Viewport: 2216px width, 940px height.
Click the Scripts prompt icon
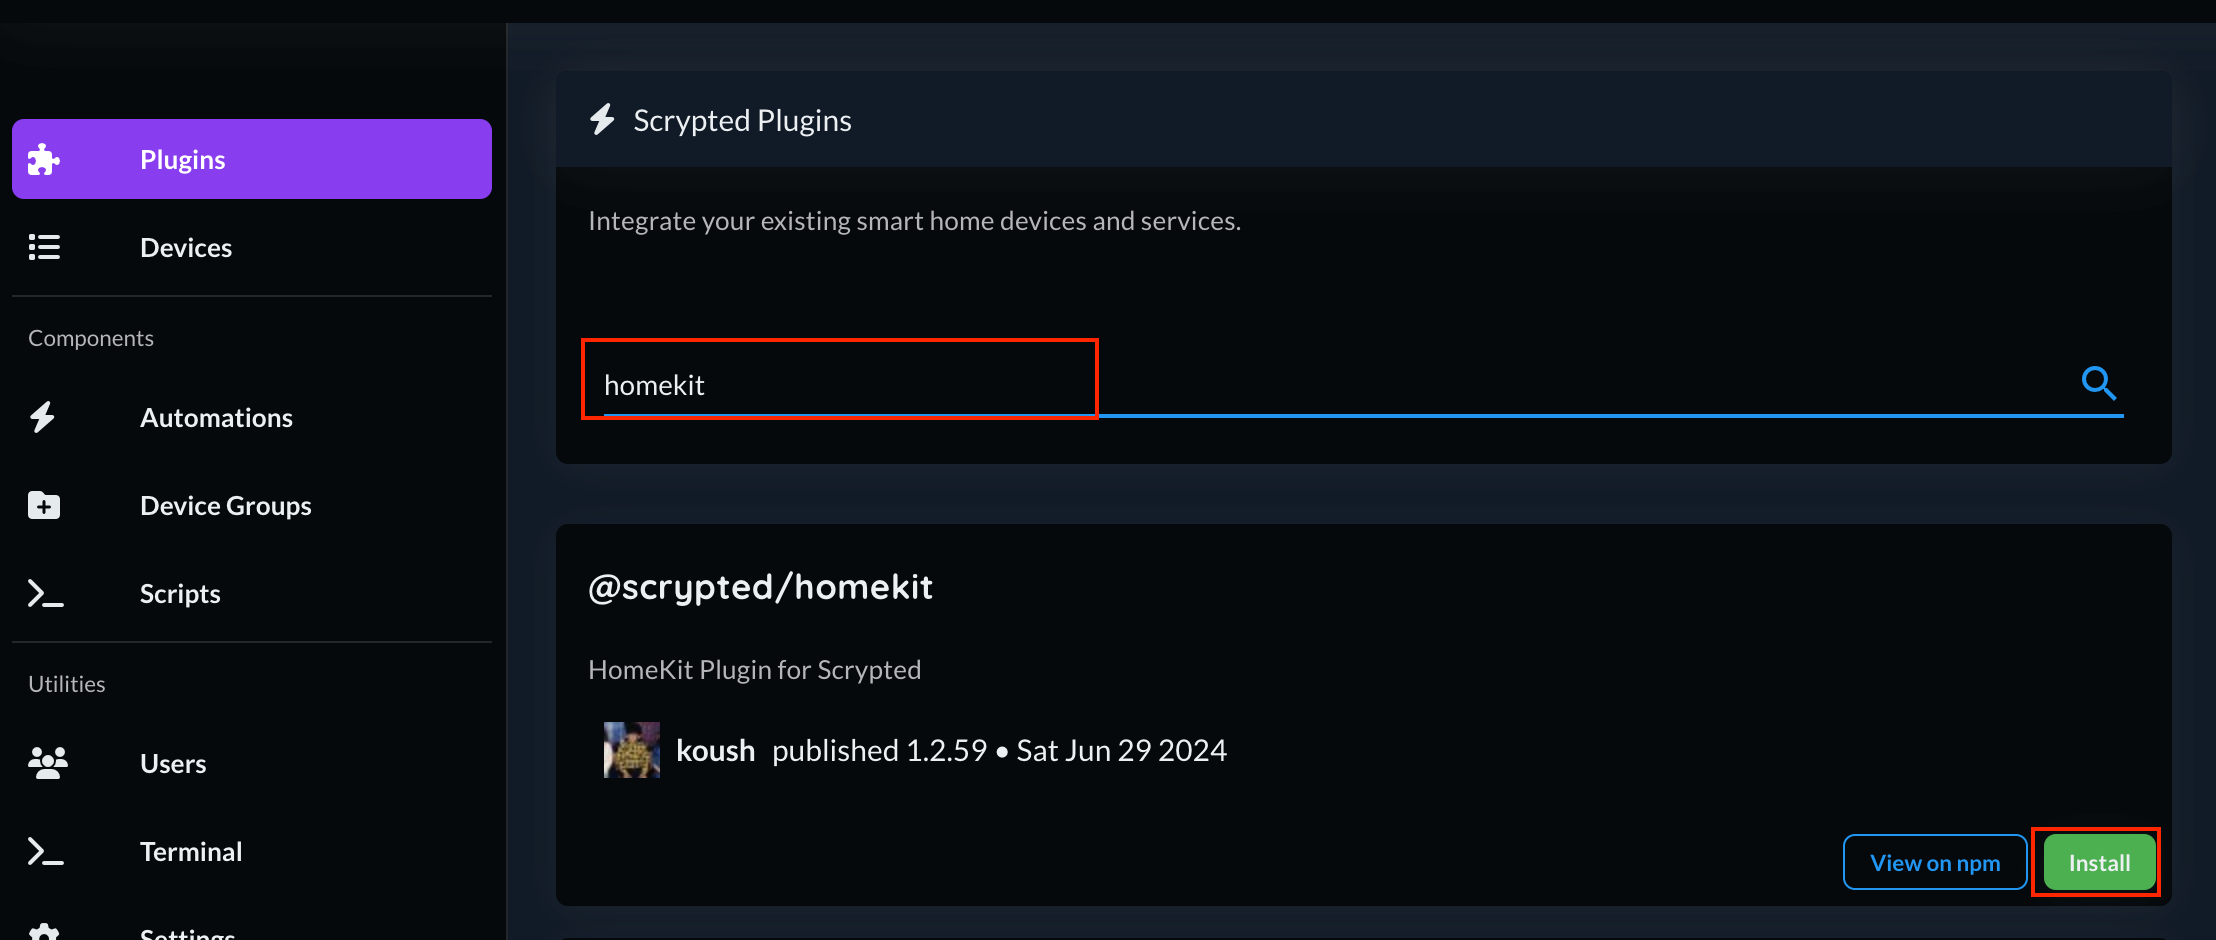45,594
